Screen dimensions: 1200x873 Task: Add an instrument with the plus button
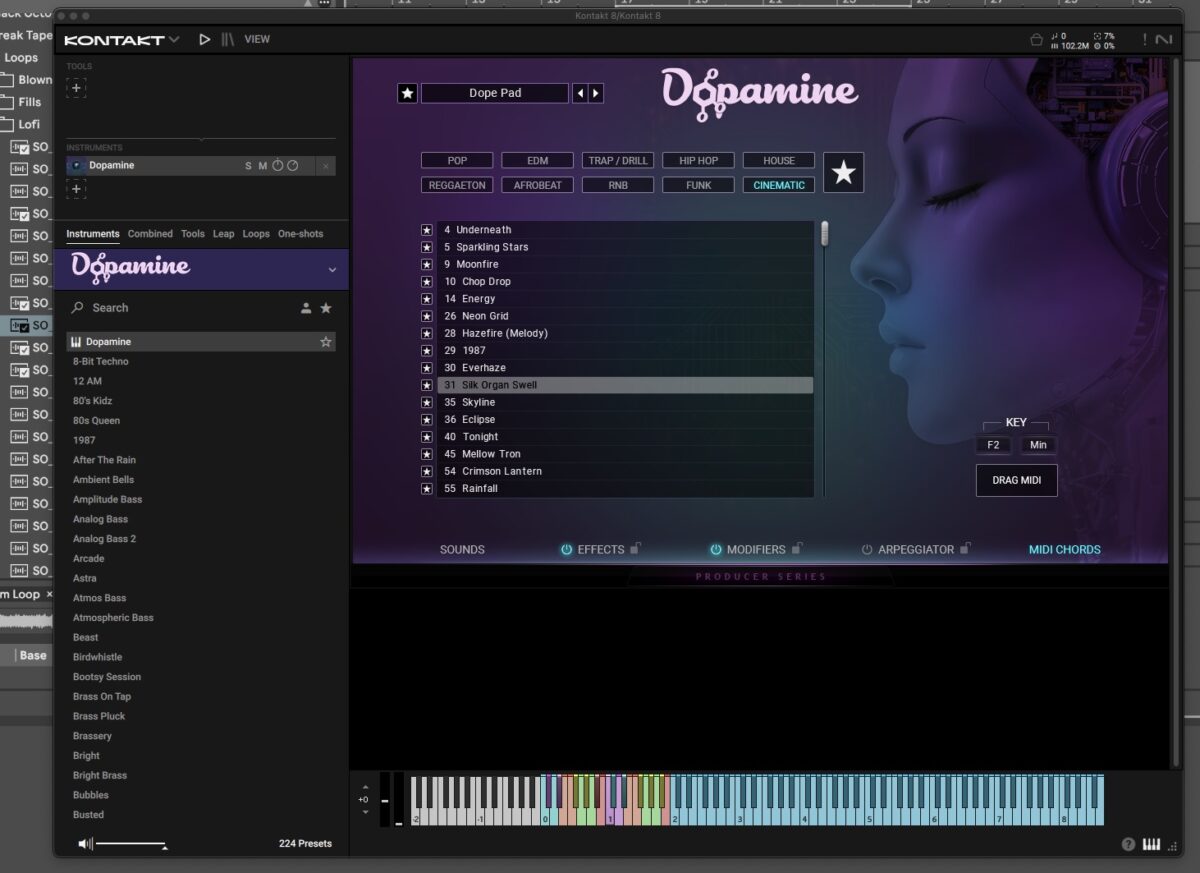coord(76,189)
